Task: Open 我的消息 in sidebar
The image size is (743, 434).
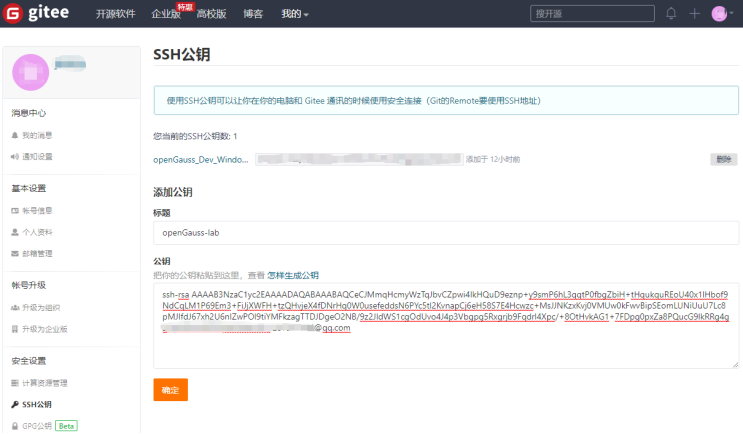Action: (x=37, y=136)
